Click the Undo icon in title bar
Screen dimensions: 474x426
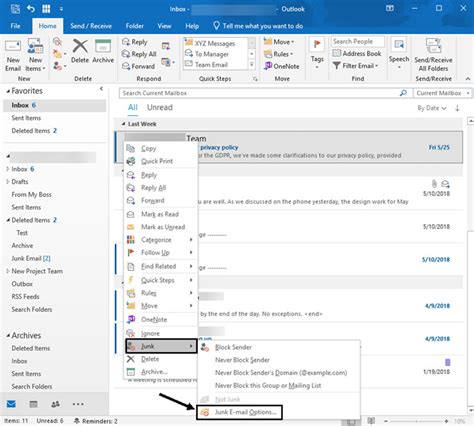(31, 9)
